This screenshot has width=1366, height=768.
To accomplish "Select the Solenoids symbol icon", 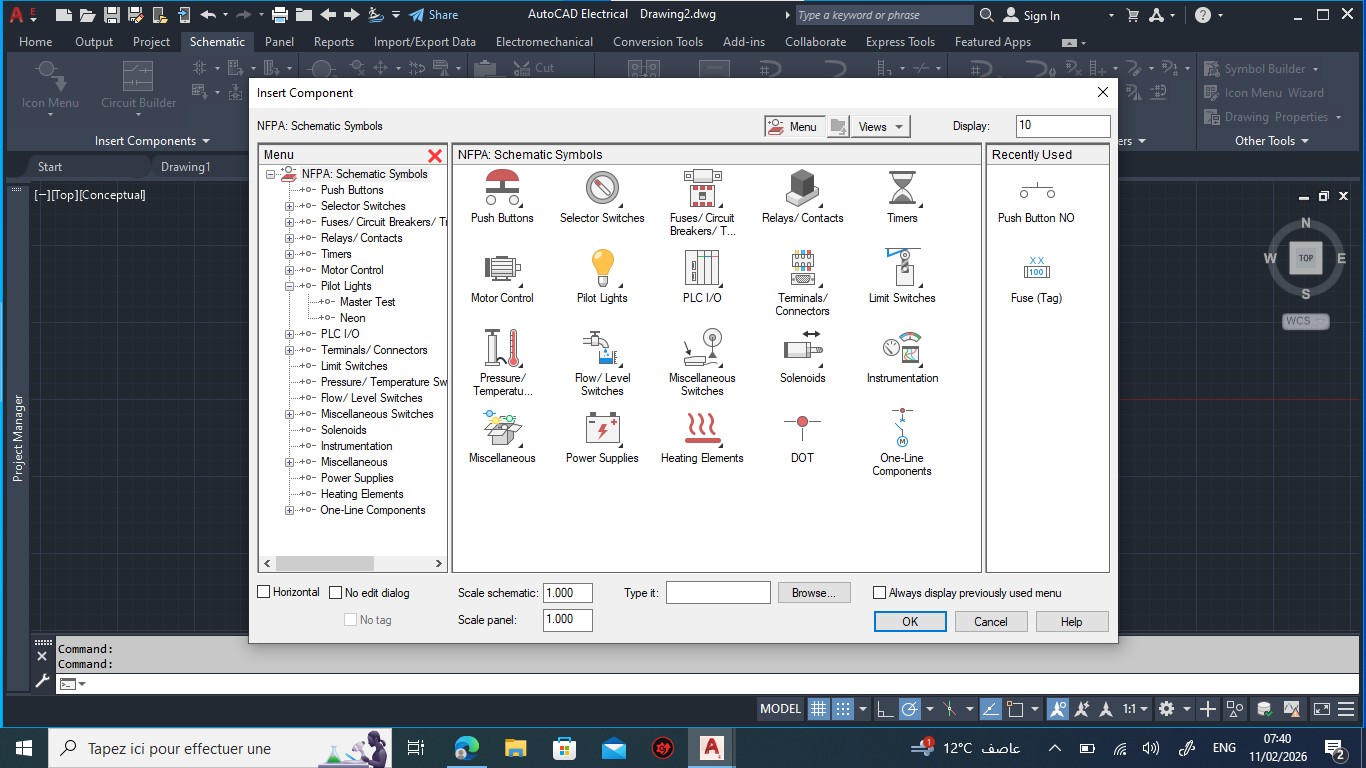I will click(802, 349).
